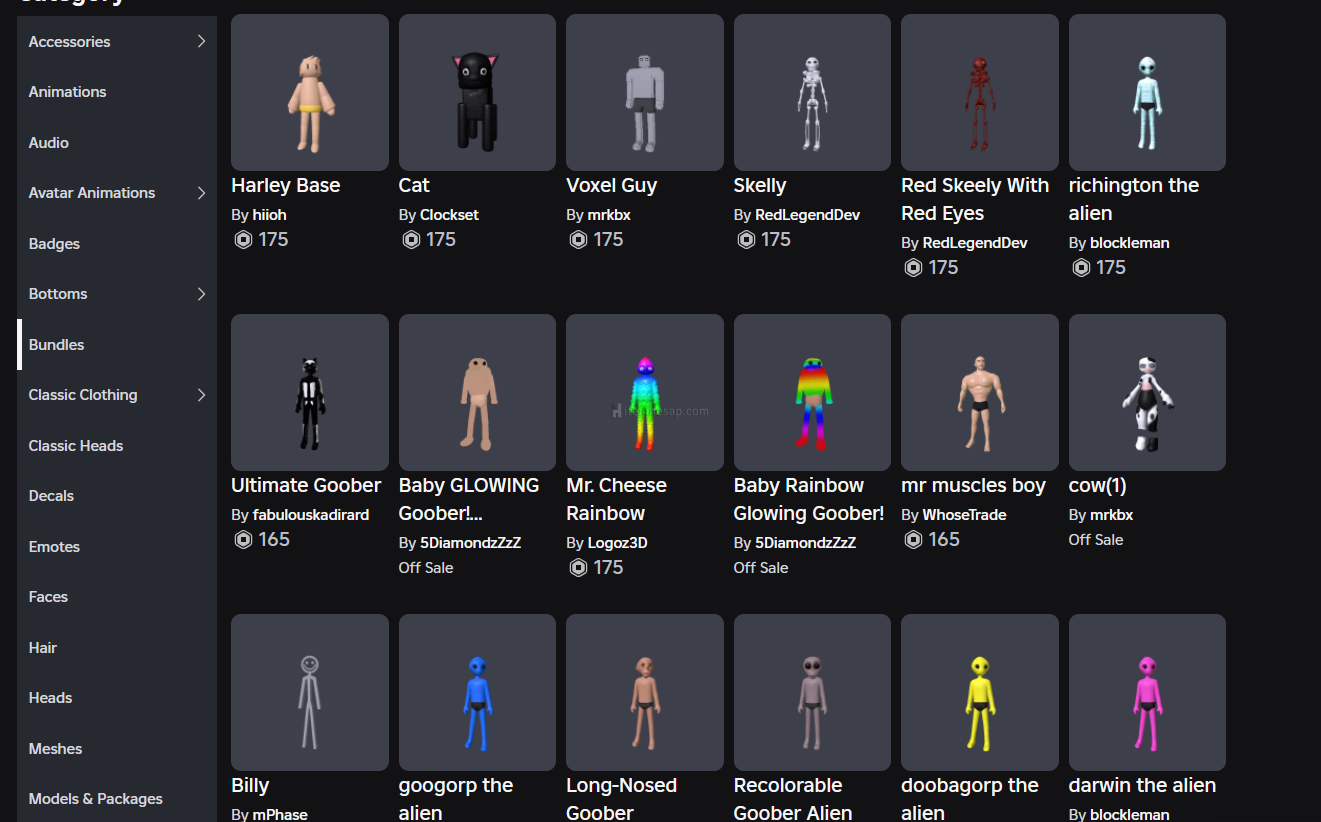The height and width of the screenshot is (822, 1321).
Task: Select the mr muscles boy thumbnail
Action: [979, 392]
